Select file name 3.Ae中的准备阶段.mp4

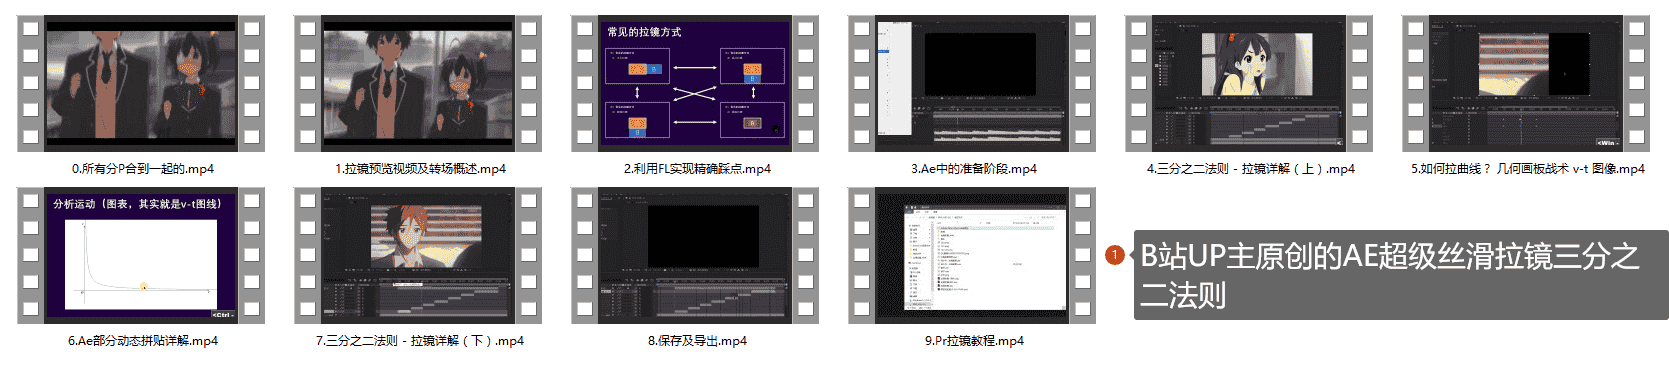(973, 169)
